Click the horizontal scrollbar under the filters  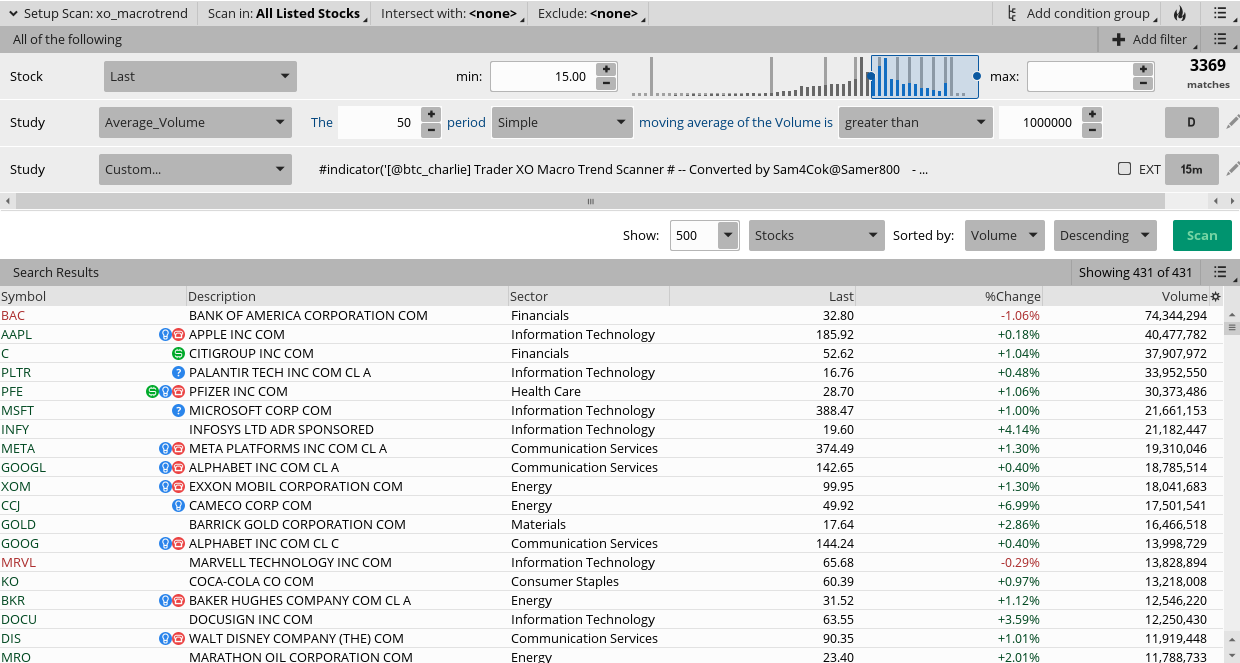pyautogui.click(x=590, y=201)
